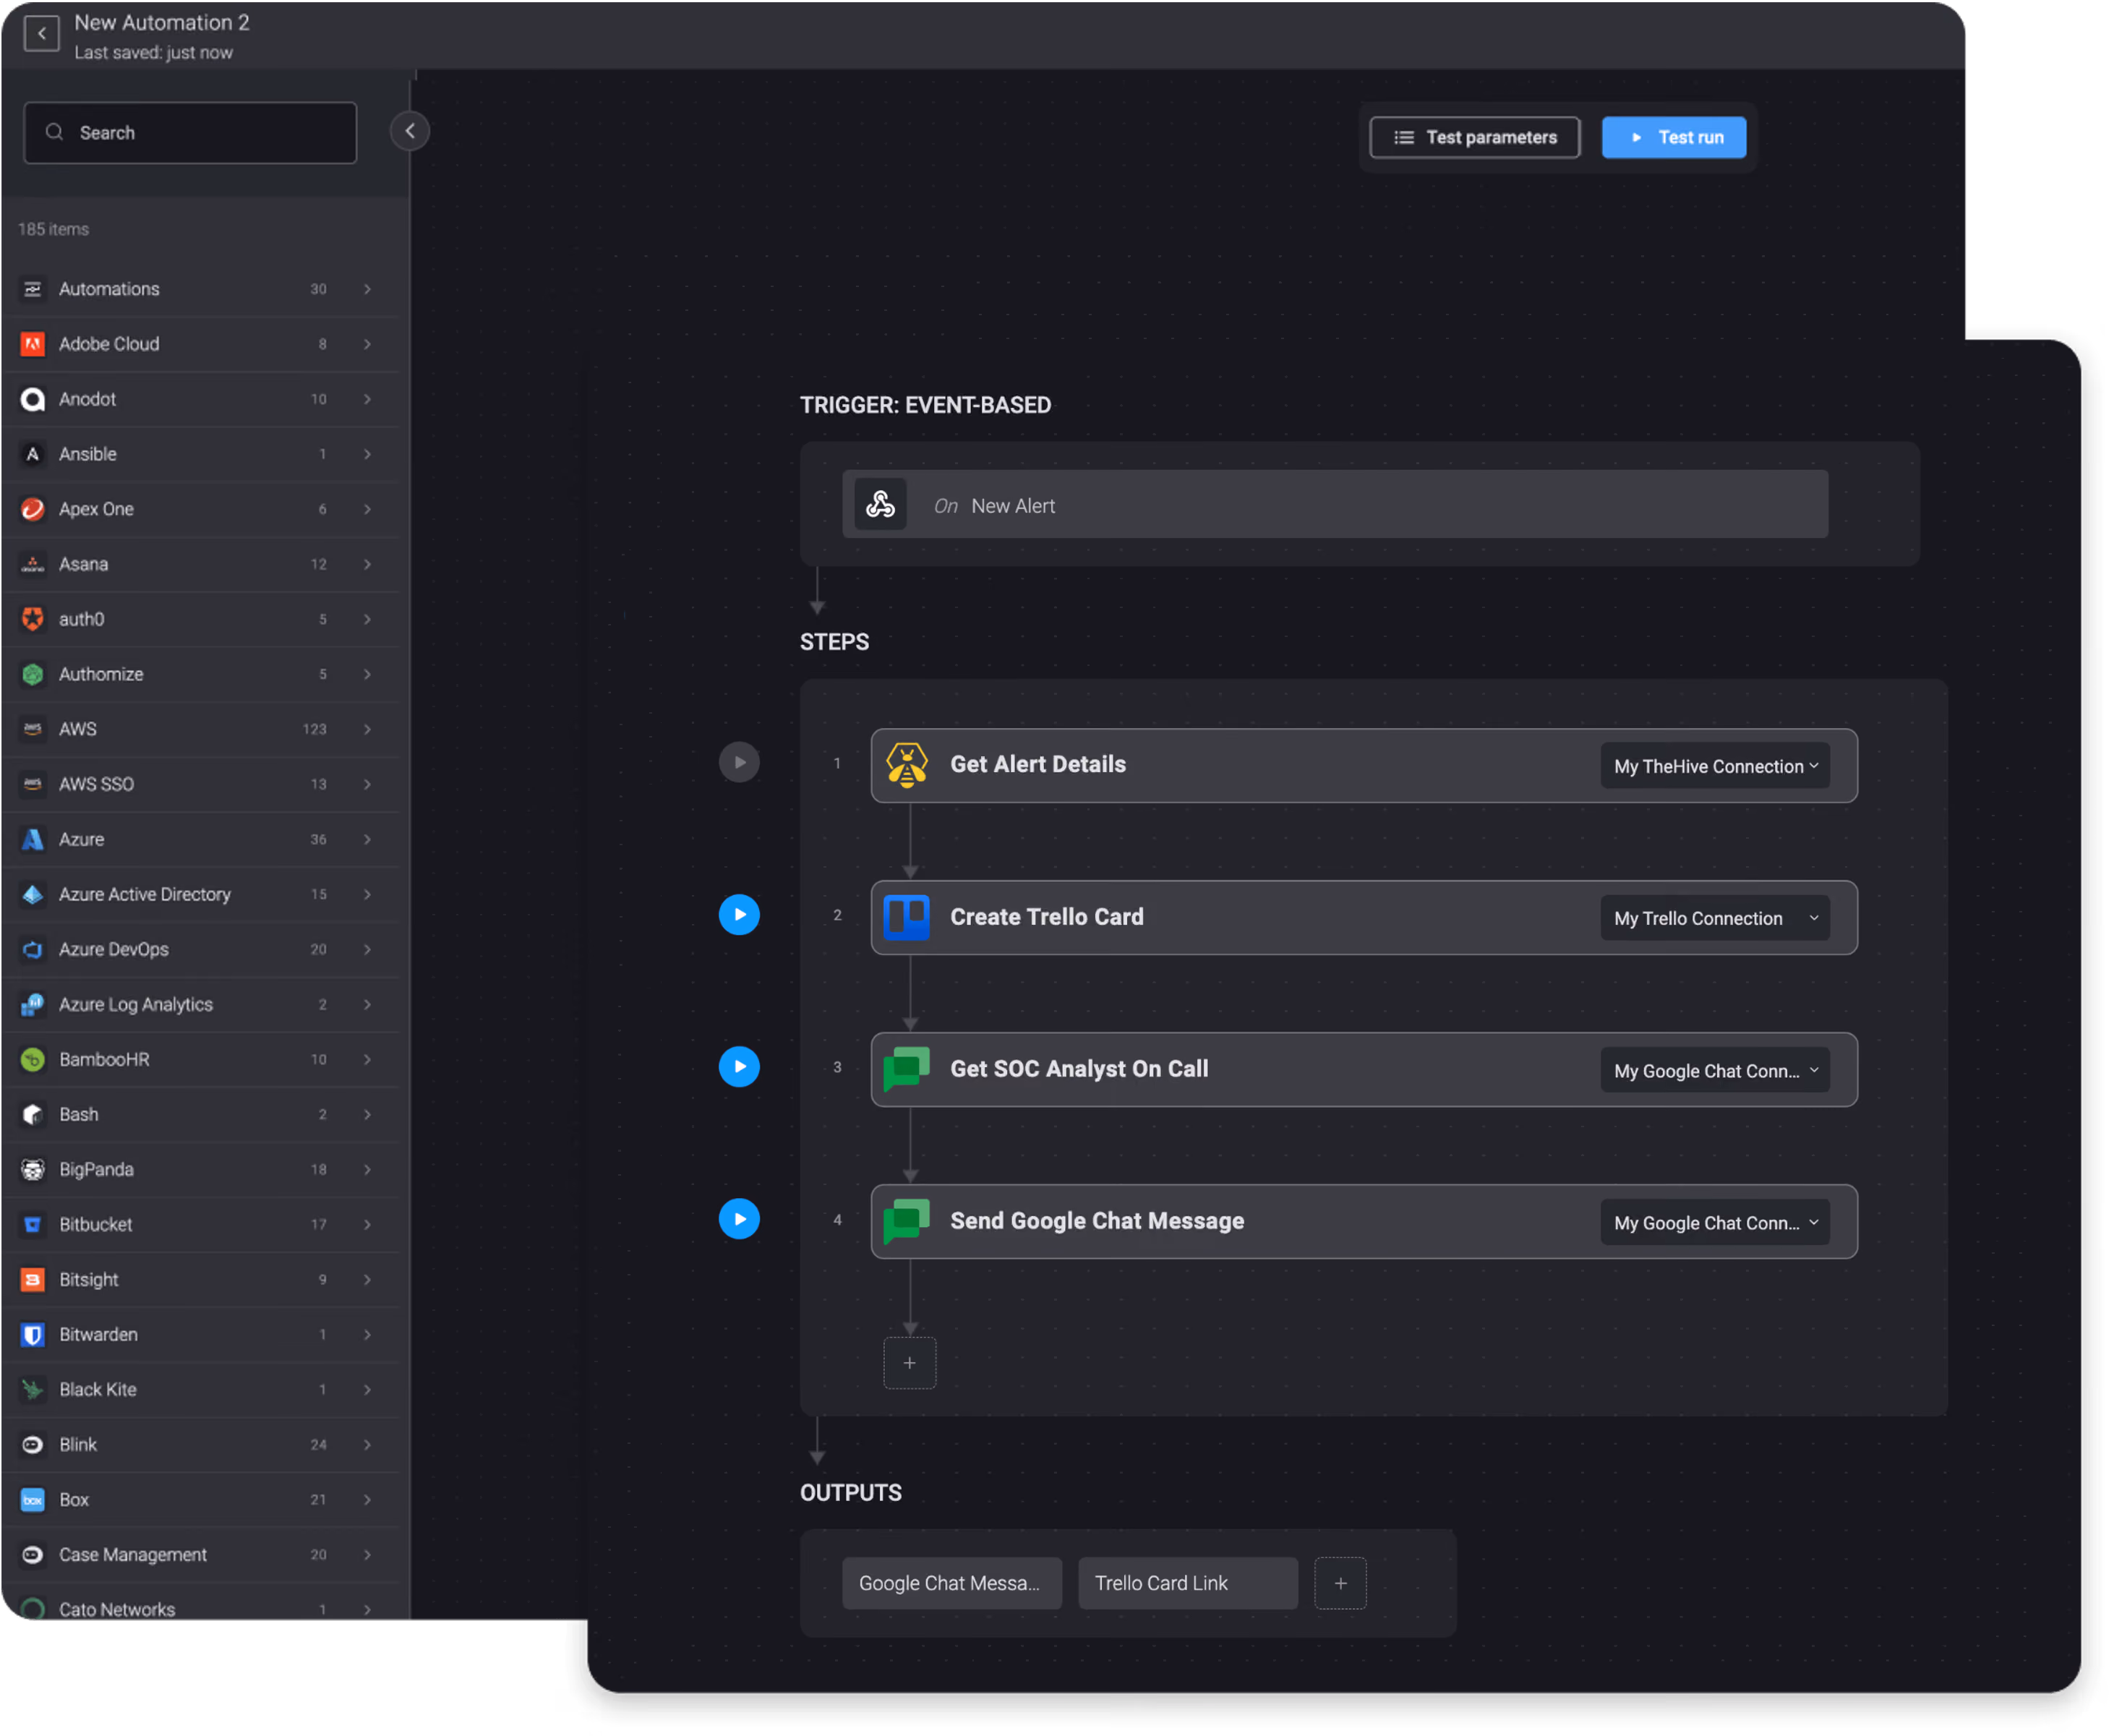
Task: Click the Bitsight icon in the sidebar
Action: coord(33,1279)
